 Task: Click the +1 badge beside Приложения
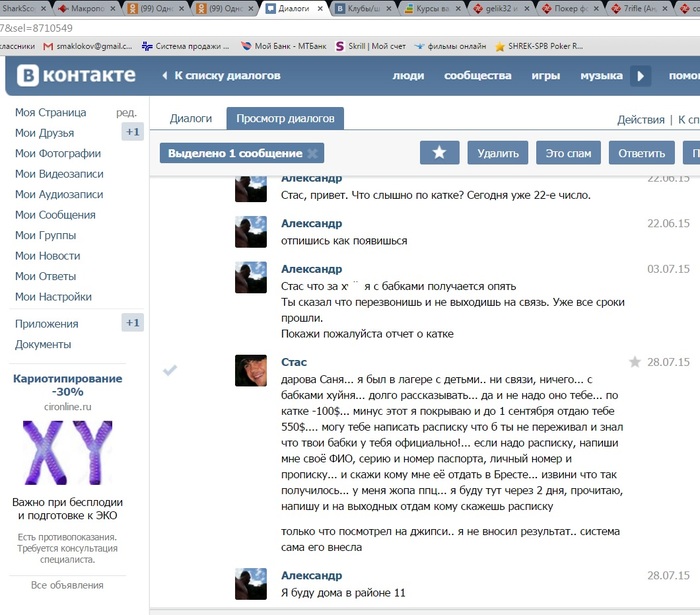[x=133, y=323]
